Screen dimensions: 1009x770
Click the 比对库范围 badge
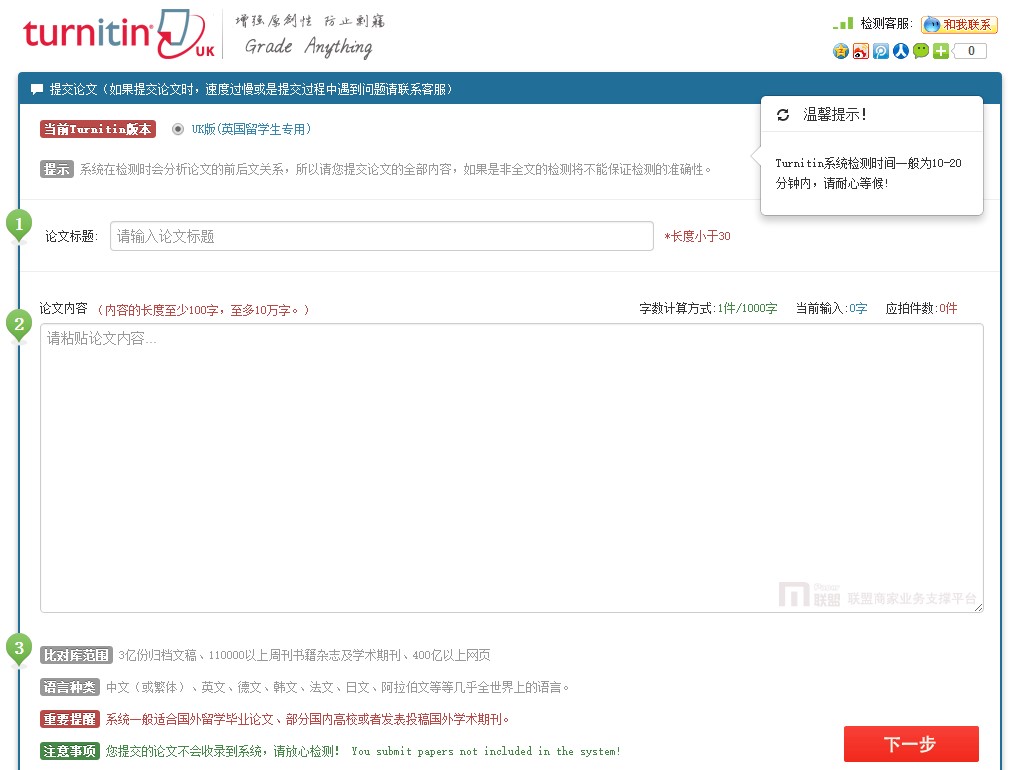pyautogui.click(x=76, y=655)
